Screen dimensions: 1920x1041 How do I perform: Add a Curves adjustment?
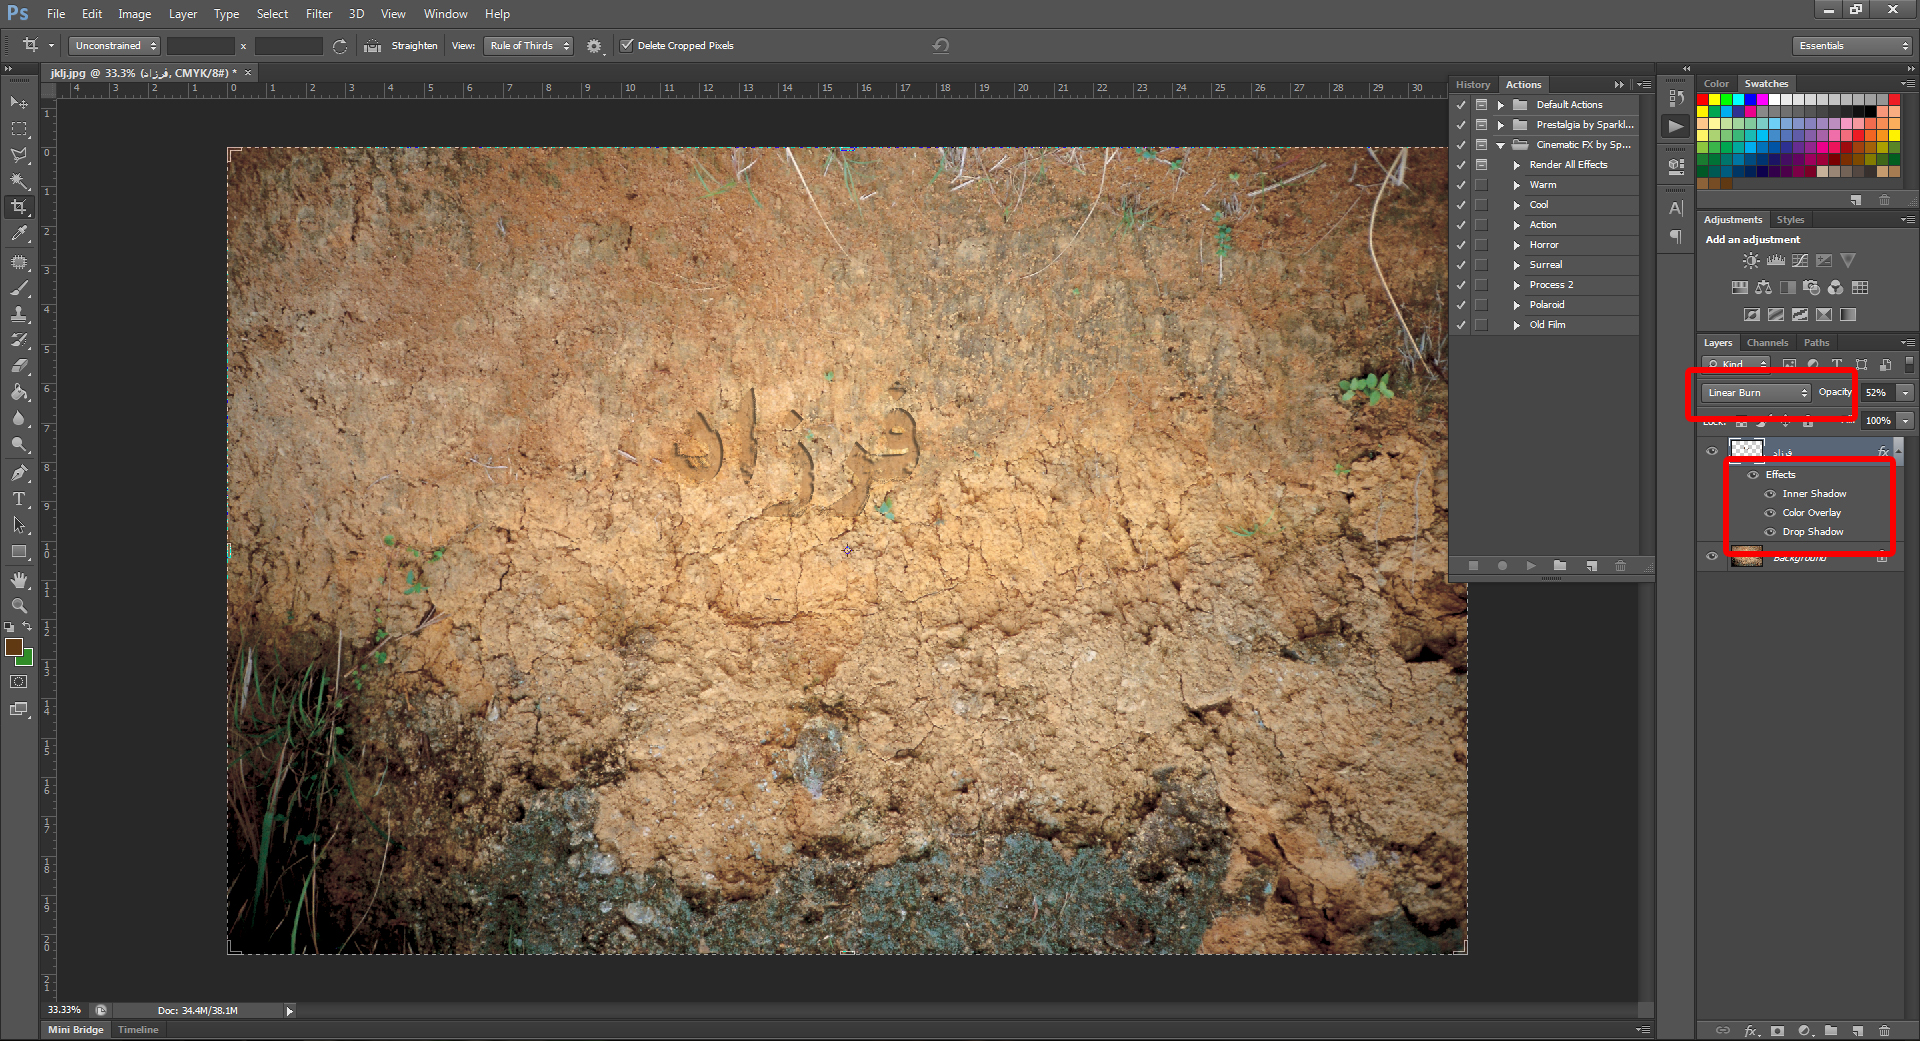(1799, 260)
